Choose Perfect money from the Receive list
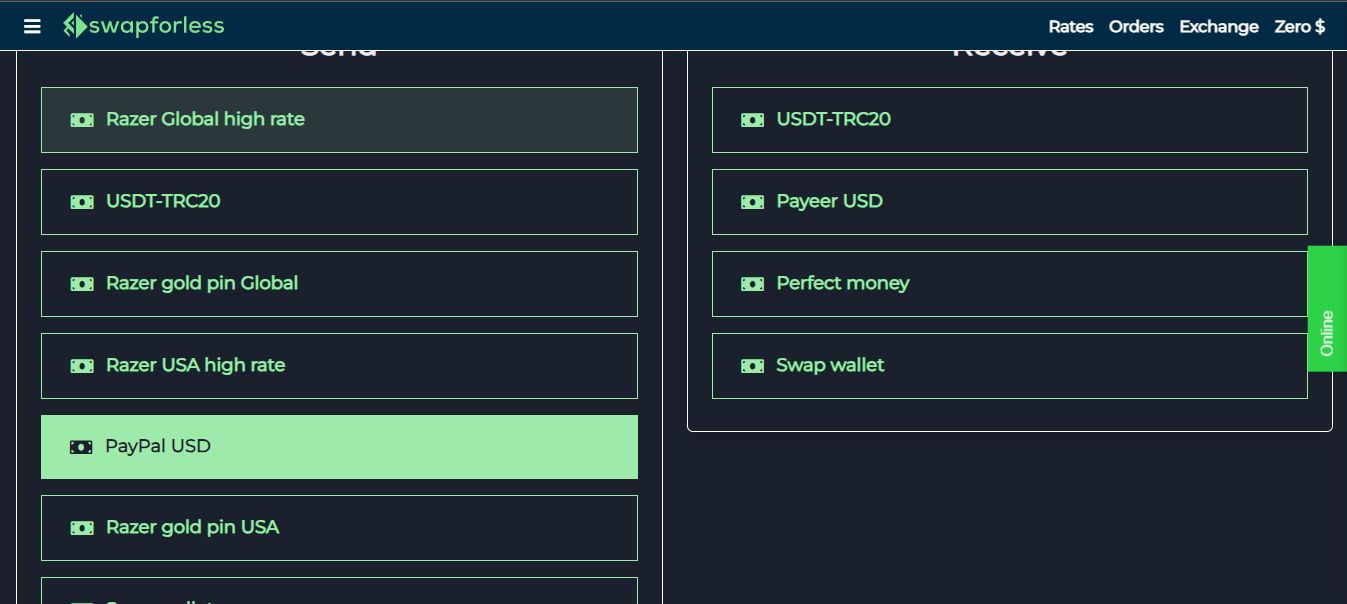Screen dimensions: 1347x604 pos(1009,283)
